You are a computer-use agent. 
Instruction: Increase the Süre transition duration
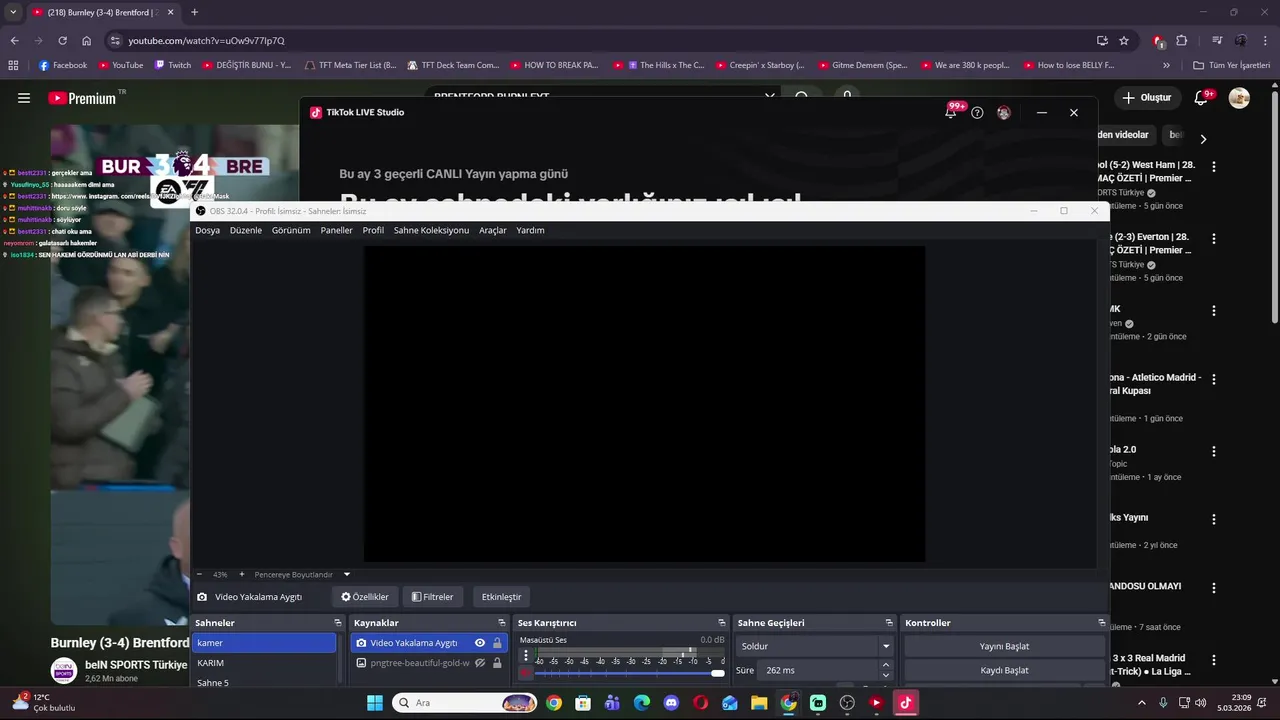[885, 665]
